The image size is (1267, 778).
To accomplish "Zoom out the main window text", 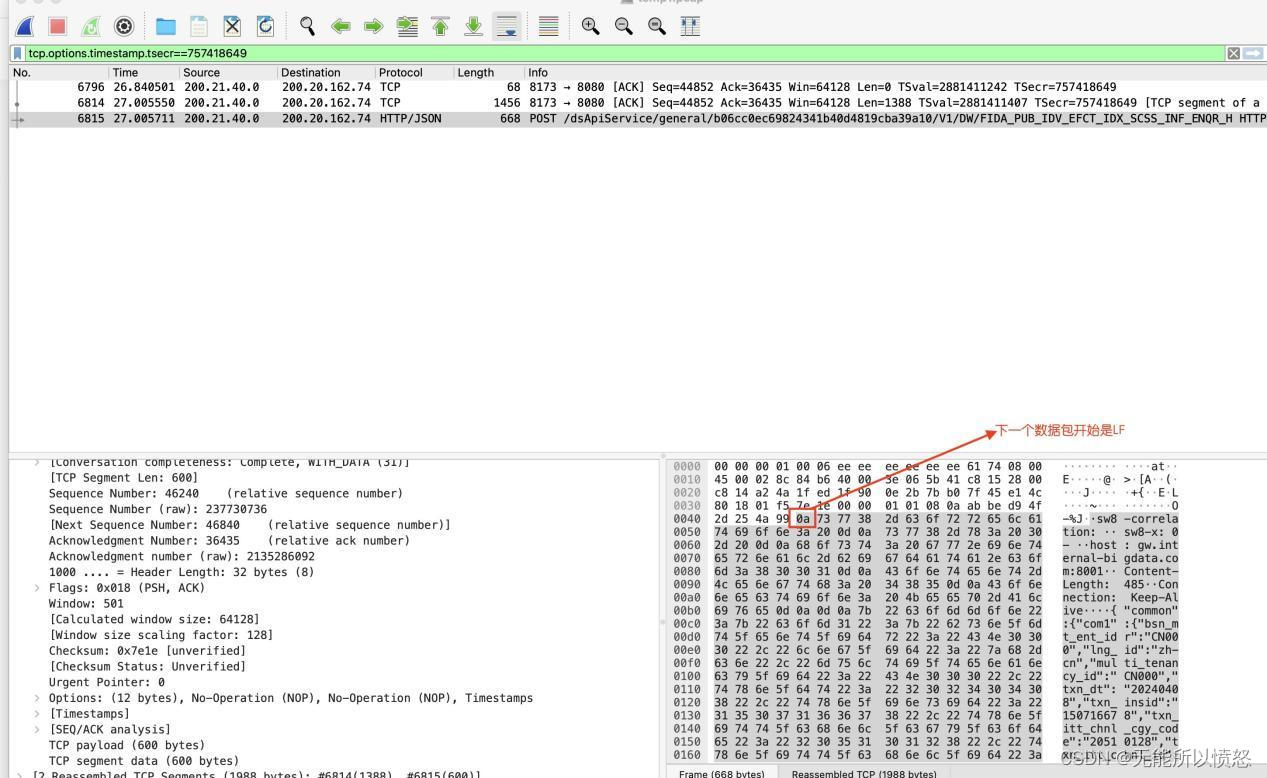I will 624,27.
